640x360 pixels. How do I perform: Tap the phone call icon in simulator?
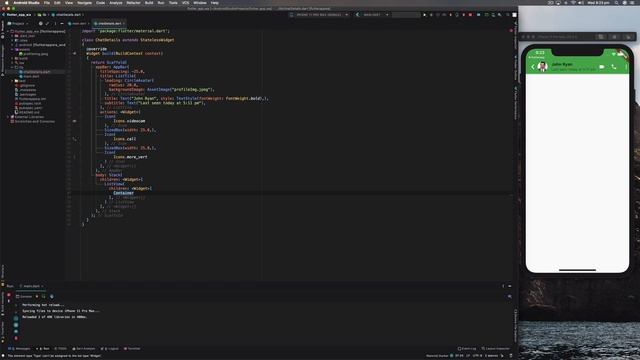[x=614, y=67]
